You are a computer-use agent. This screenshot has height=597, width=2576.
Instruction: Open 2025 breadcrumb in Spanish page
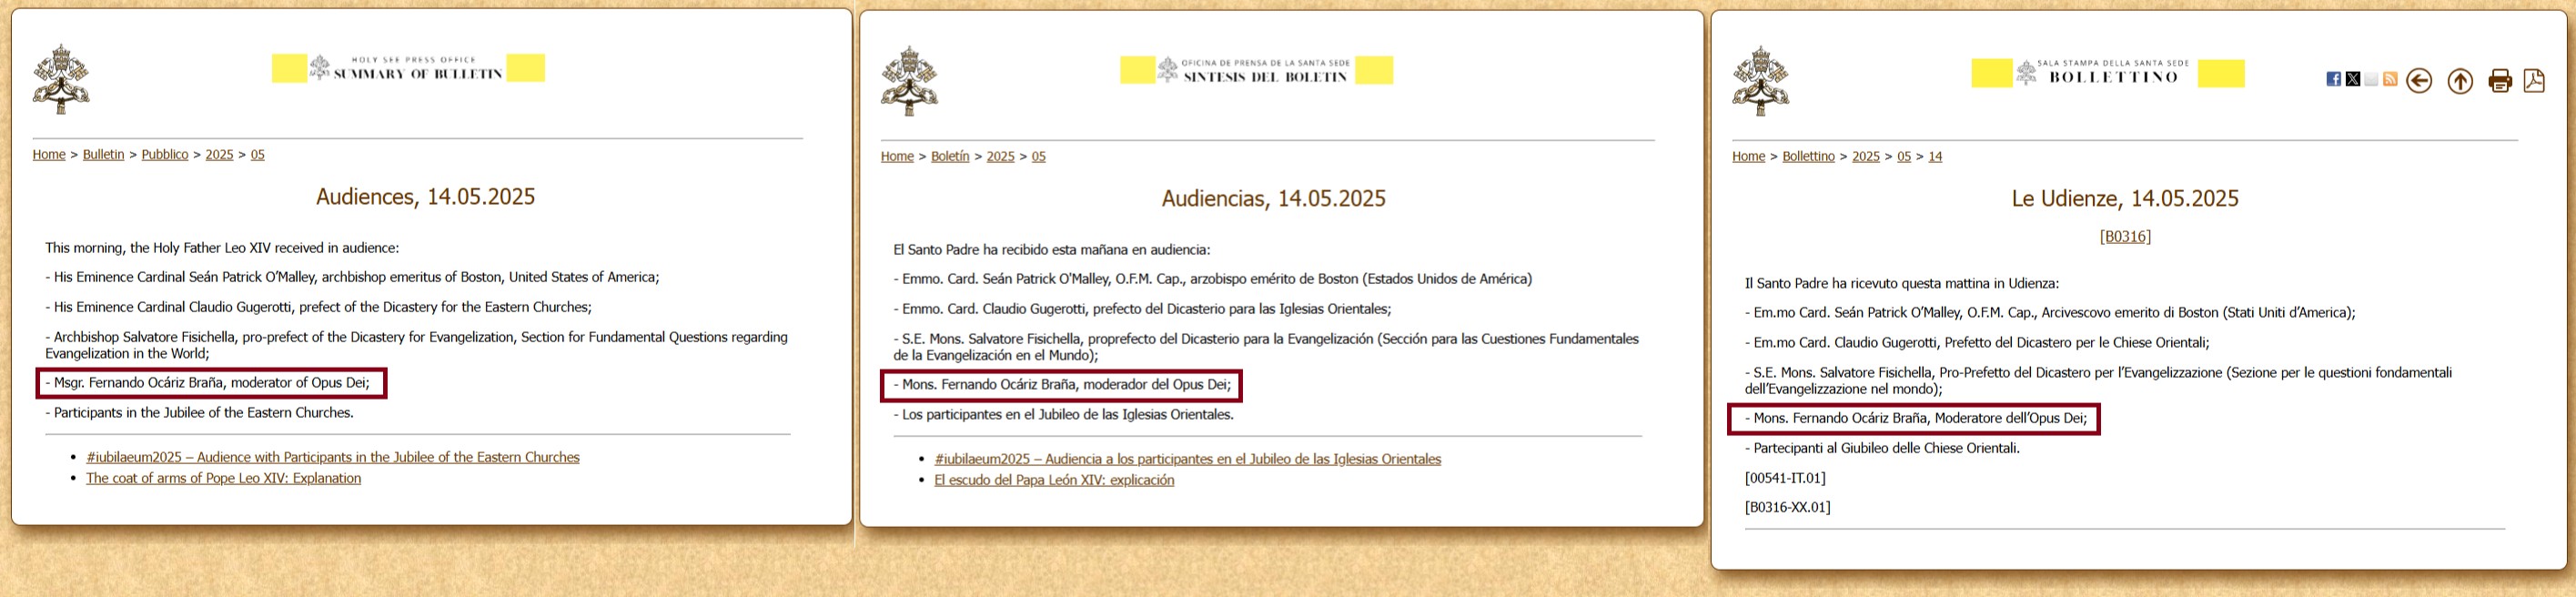coord(1000,156)
